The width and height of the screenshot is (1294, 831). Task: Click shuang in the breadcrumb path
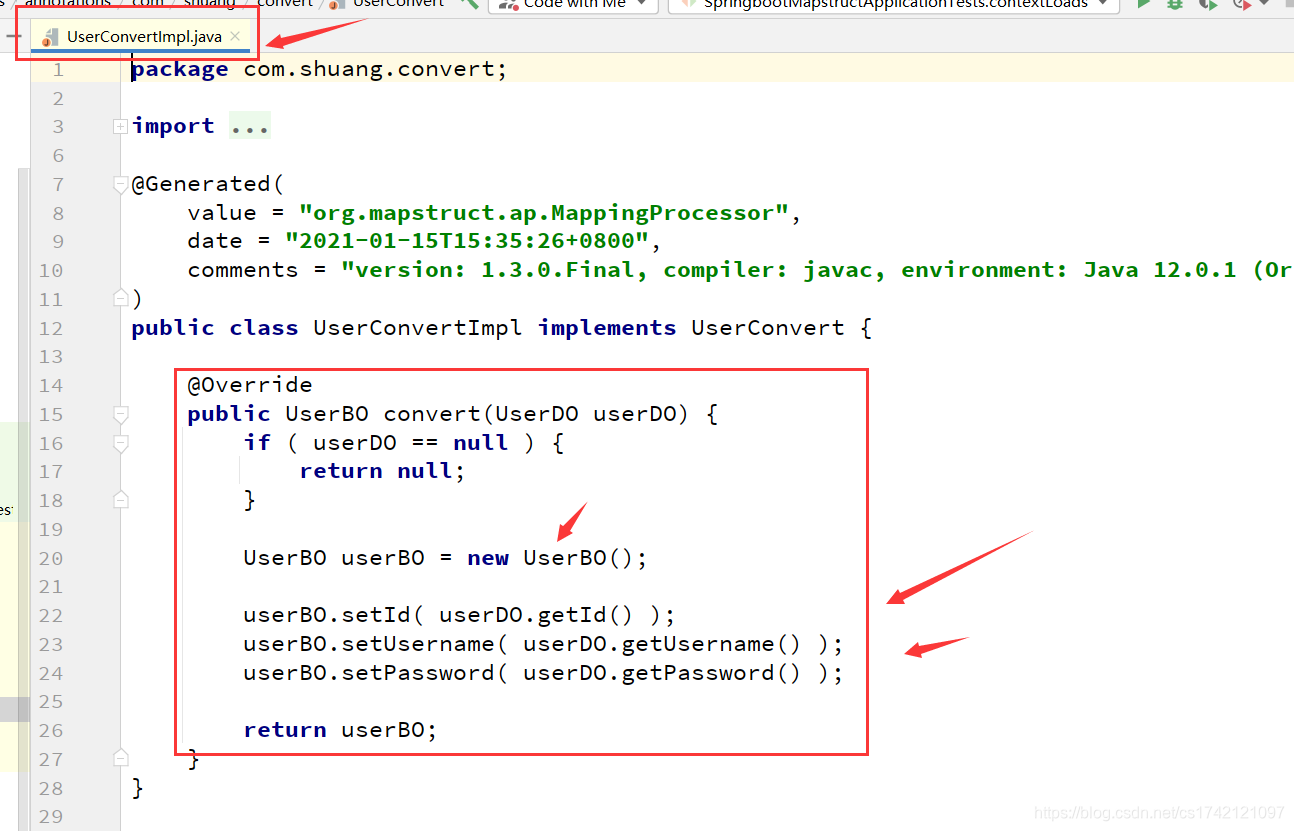(x=210, y=3)
